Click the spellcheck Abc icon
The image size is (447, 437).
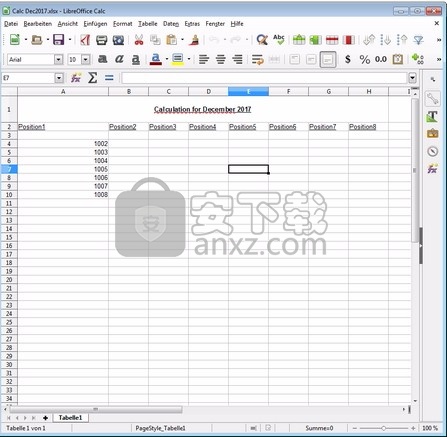coord(279,39)
